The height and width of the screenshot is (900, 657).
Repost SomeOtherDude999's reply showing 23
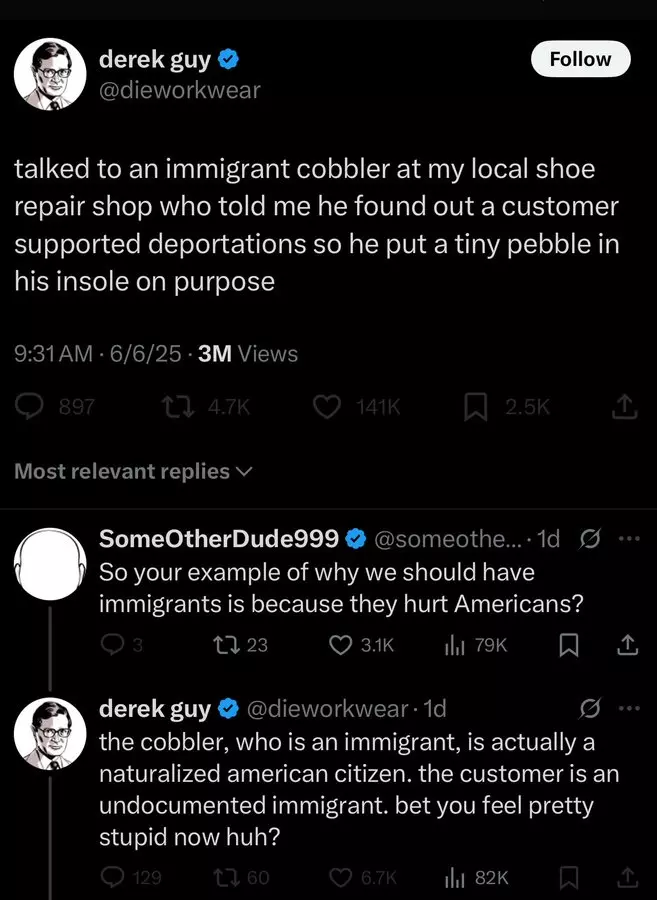pyautogui.click(x=225, y=645)
